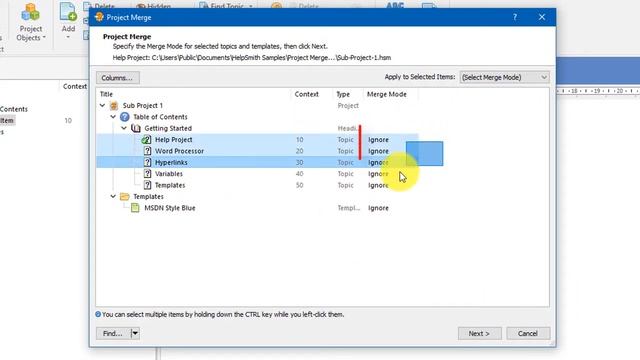
Task: Click the Word Processor topic icon
Action: coord(147,151)
